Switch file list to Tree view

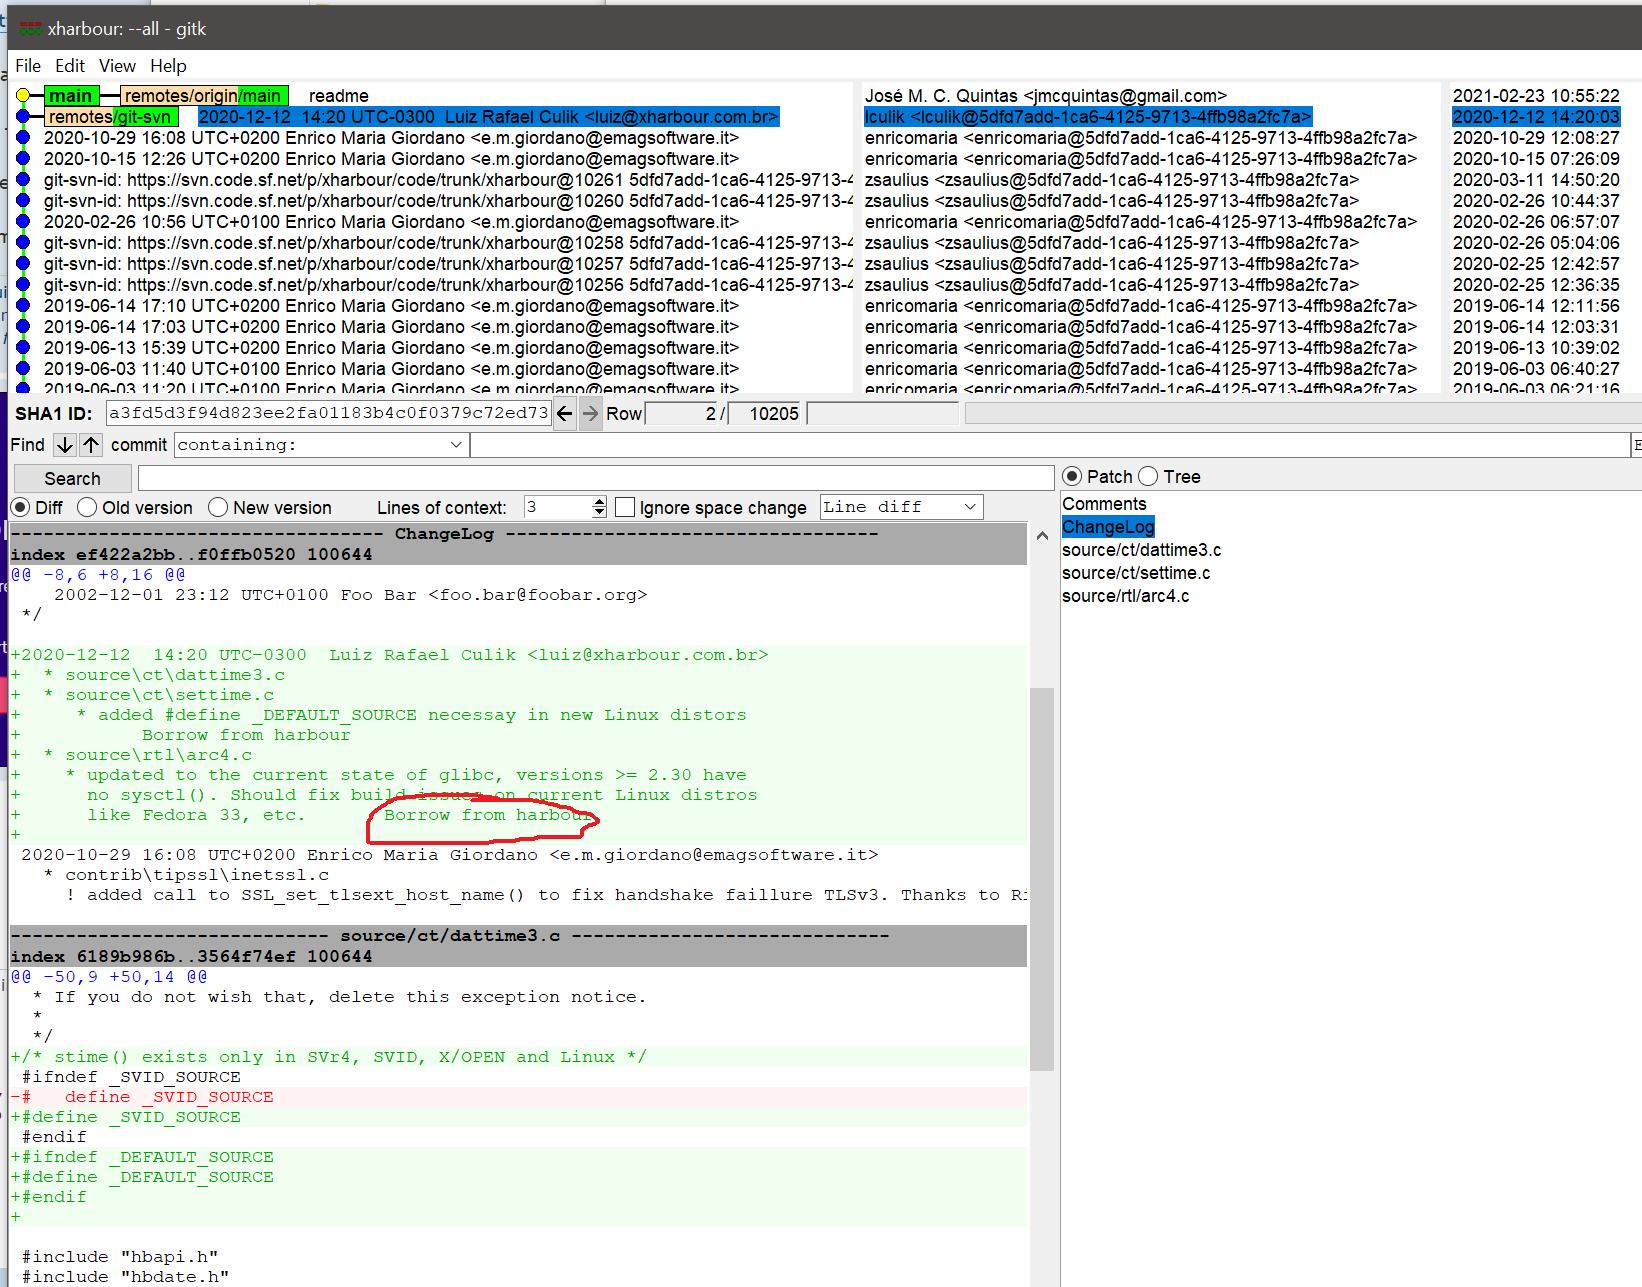(1149, 477)
